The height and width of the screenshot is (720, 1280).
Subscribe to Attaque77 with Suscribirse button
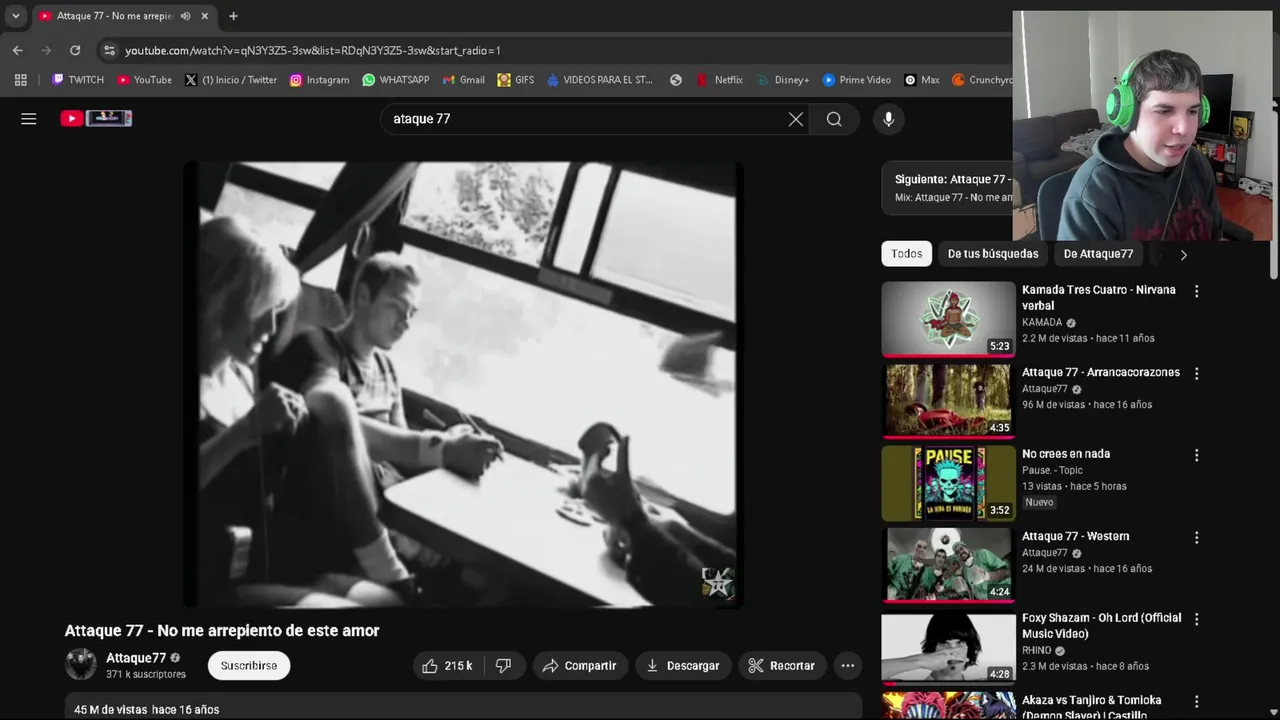pos(249,666)
